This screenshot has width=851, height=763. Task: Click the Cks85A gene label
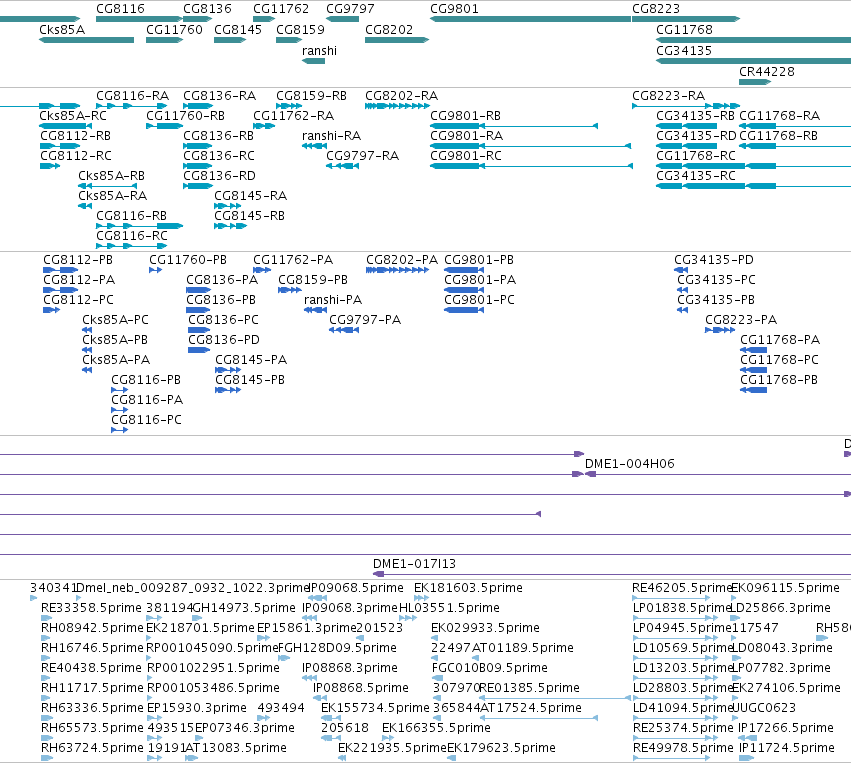pyautogui.click(x=62, y=30)
